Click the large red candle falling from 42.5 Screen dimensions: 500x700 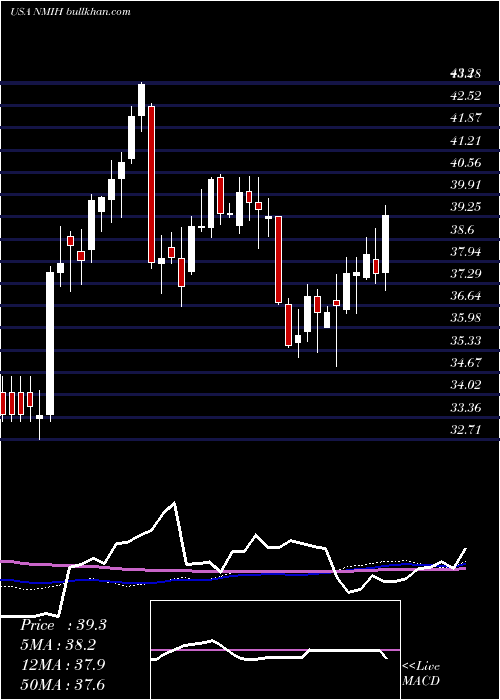[x=151, y=185]
